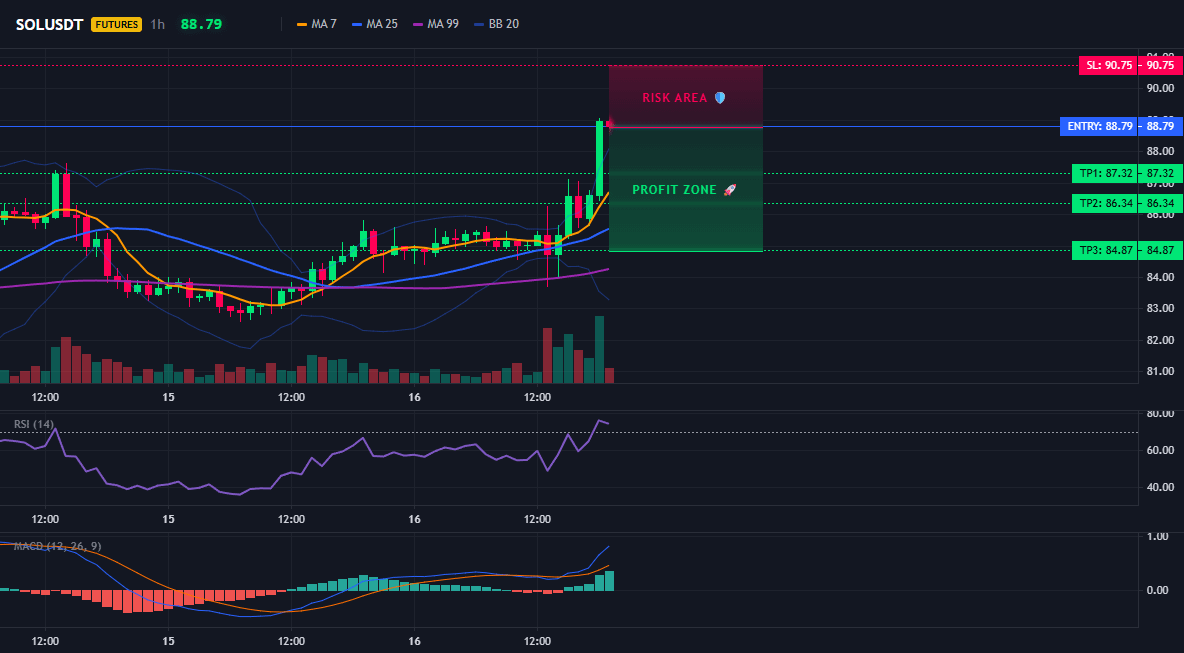Image resolution: width=1184 pixels, height=653 pixels.
Task: Click the SOLUSDT symbol name
Action: pyautogui.click(x=49, y=24)
